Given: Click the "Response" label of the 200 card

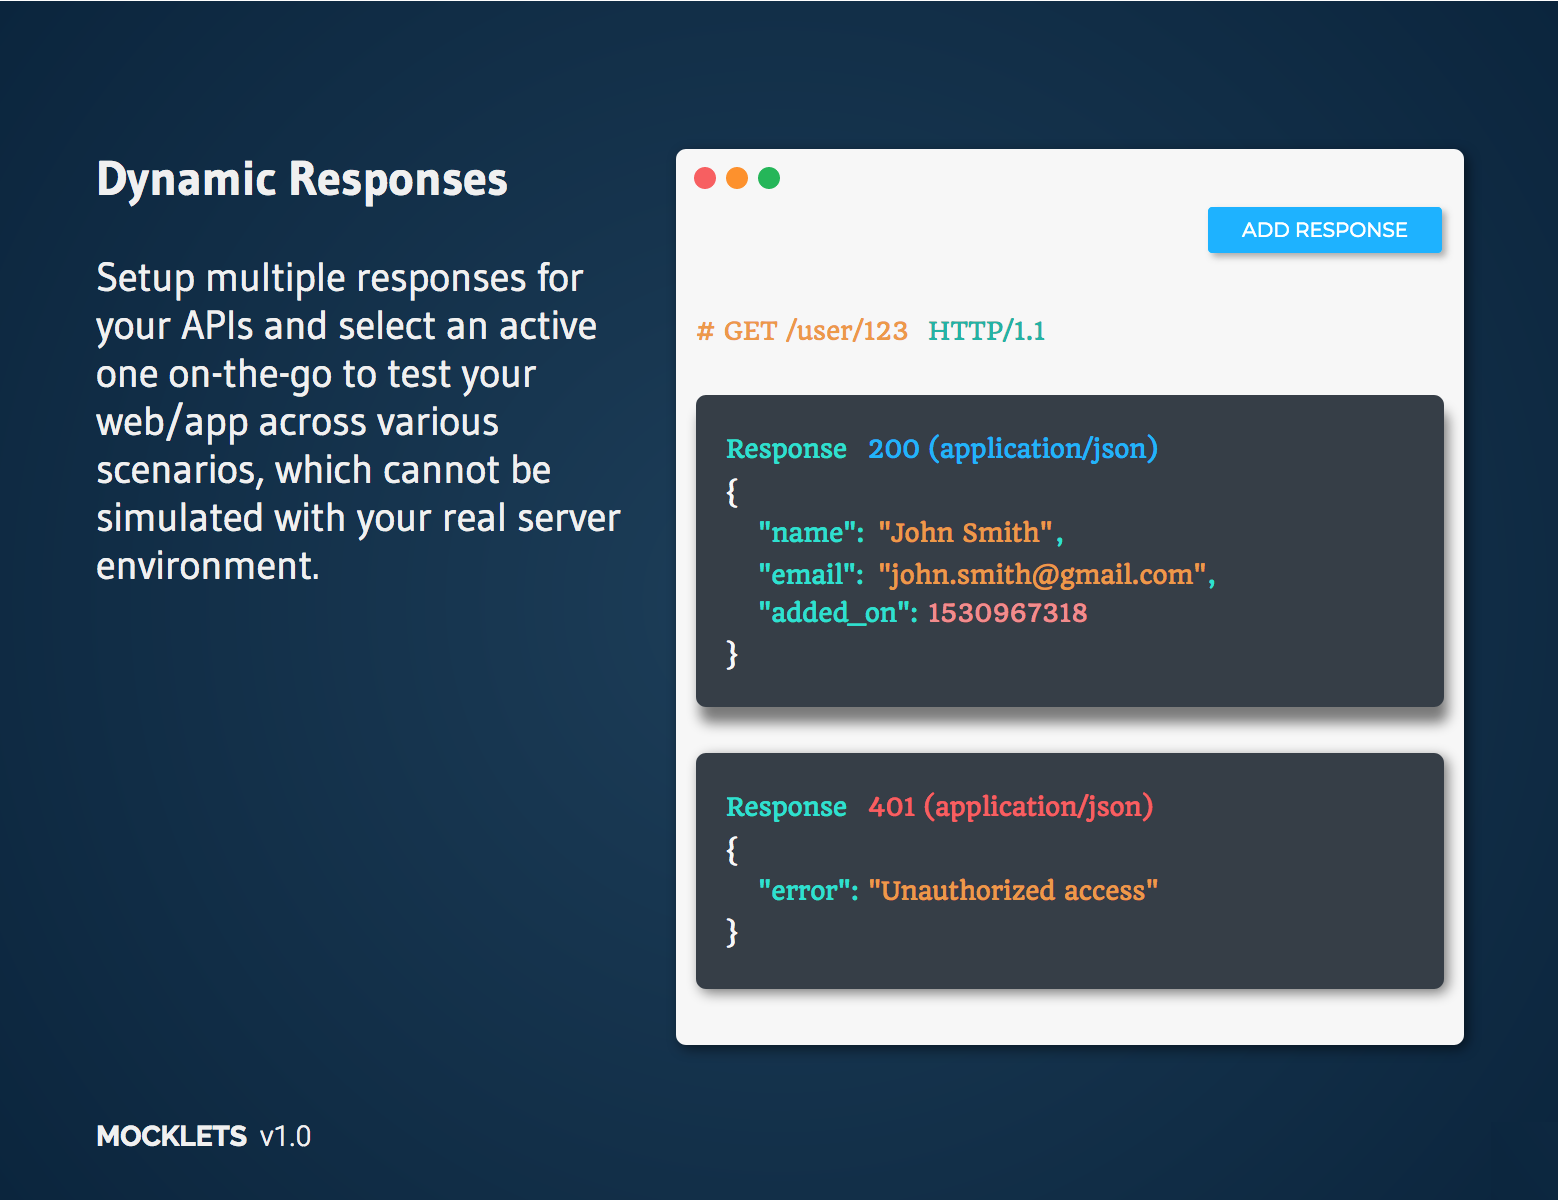Looking at the screenshot, I should [786, 450].
